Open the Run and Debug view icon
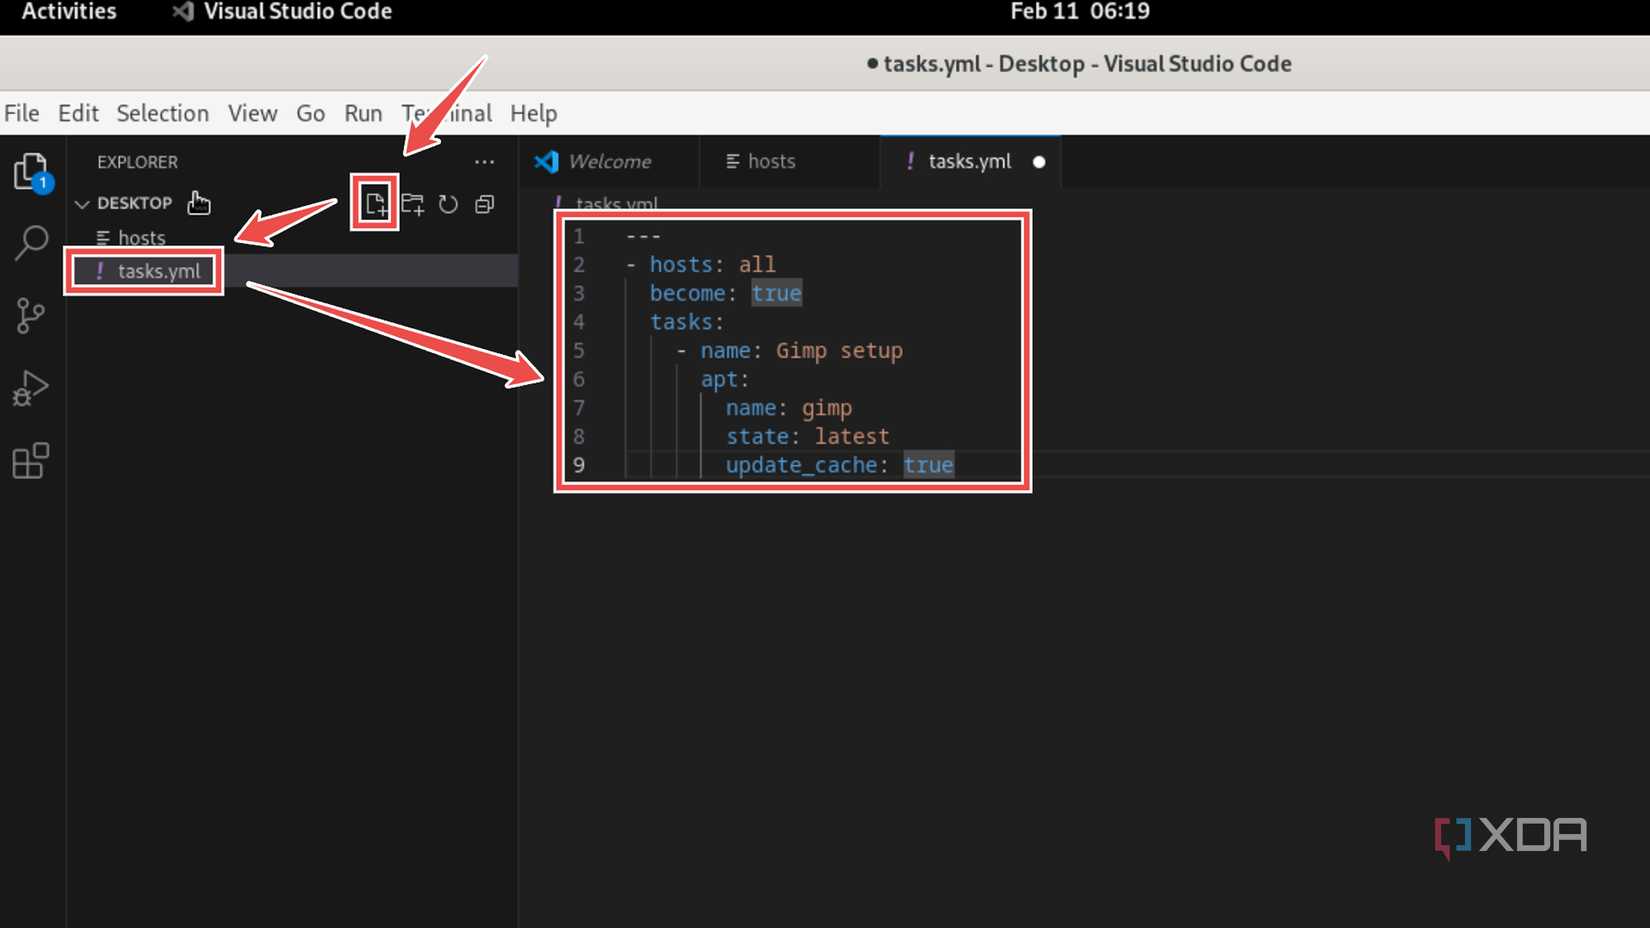Viewport: 1650px width, 928px height. pos(31,388)
